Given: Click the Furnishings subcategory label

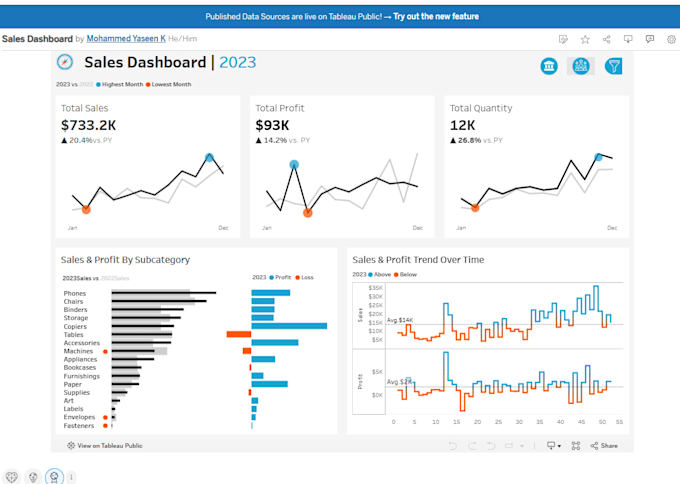Looking at the screenshot, I should pos(82,376).
